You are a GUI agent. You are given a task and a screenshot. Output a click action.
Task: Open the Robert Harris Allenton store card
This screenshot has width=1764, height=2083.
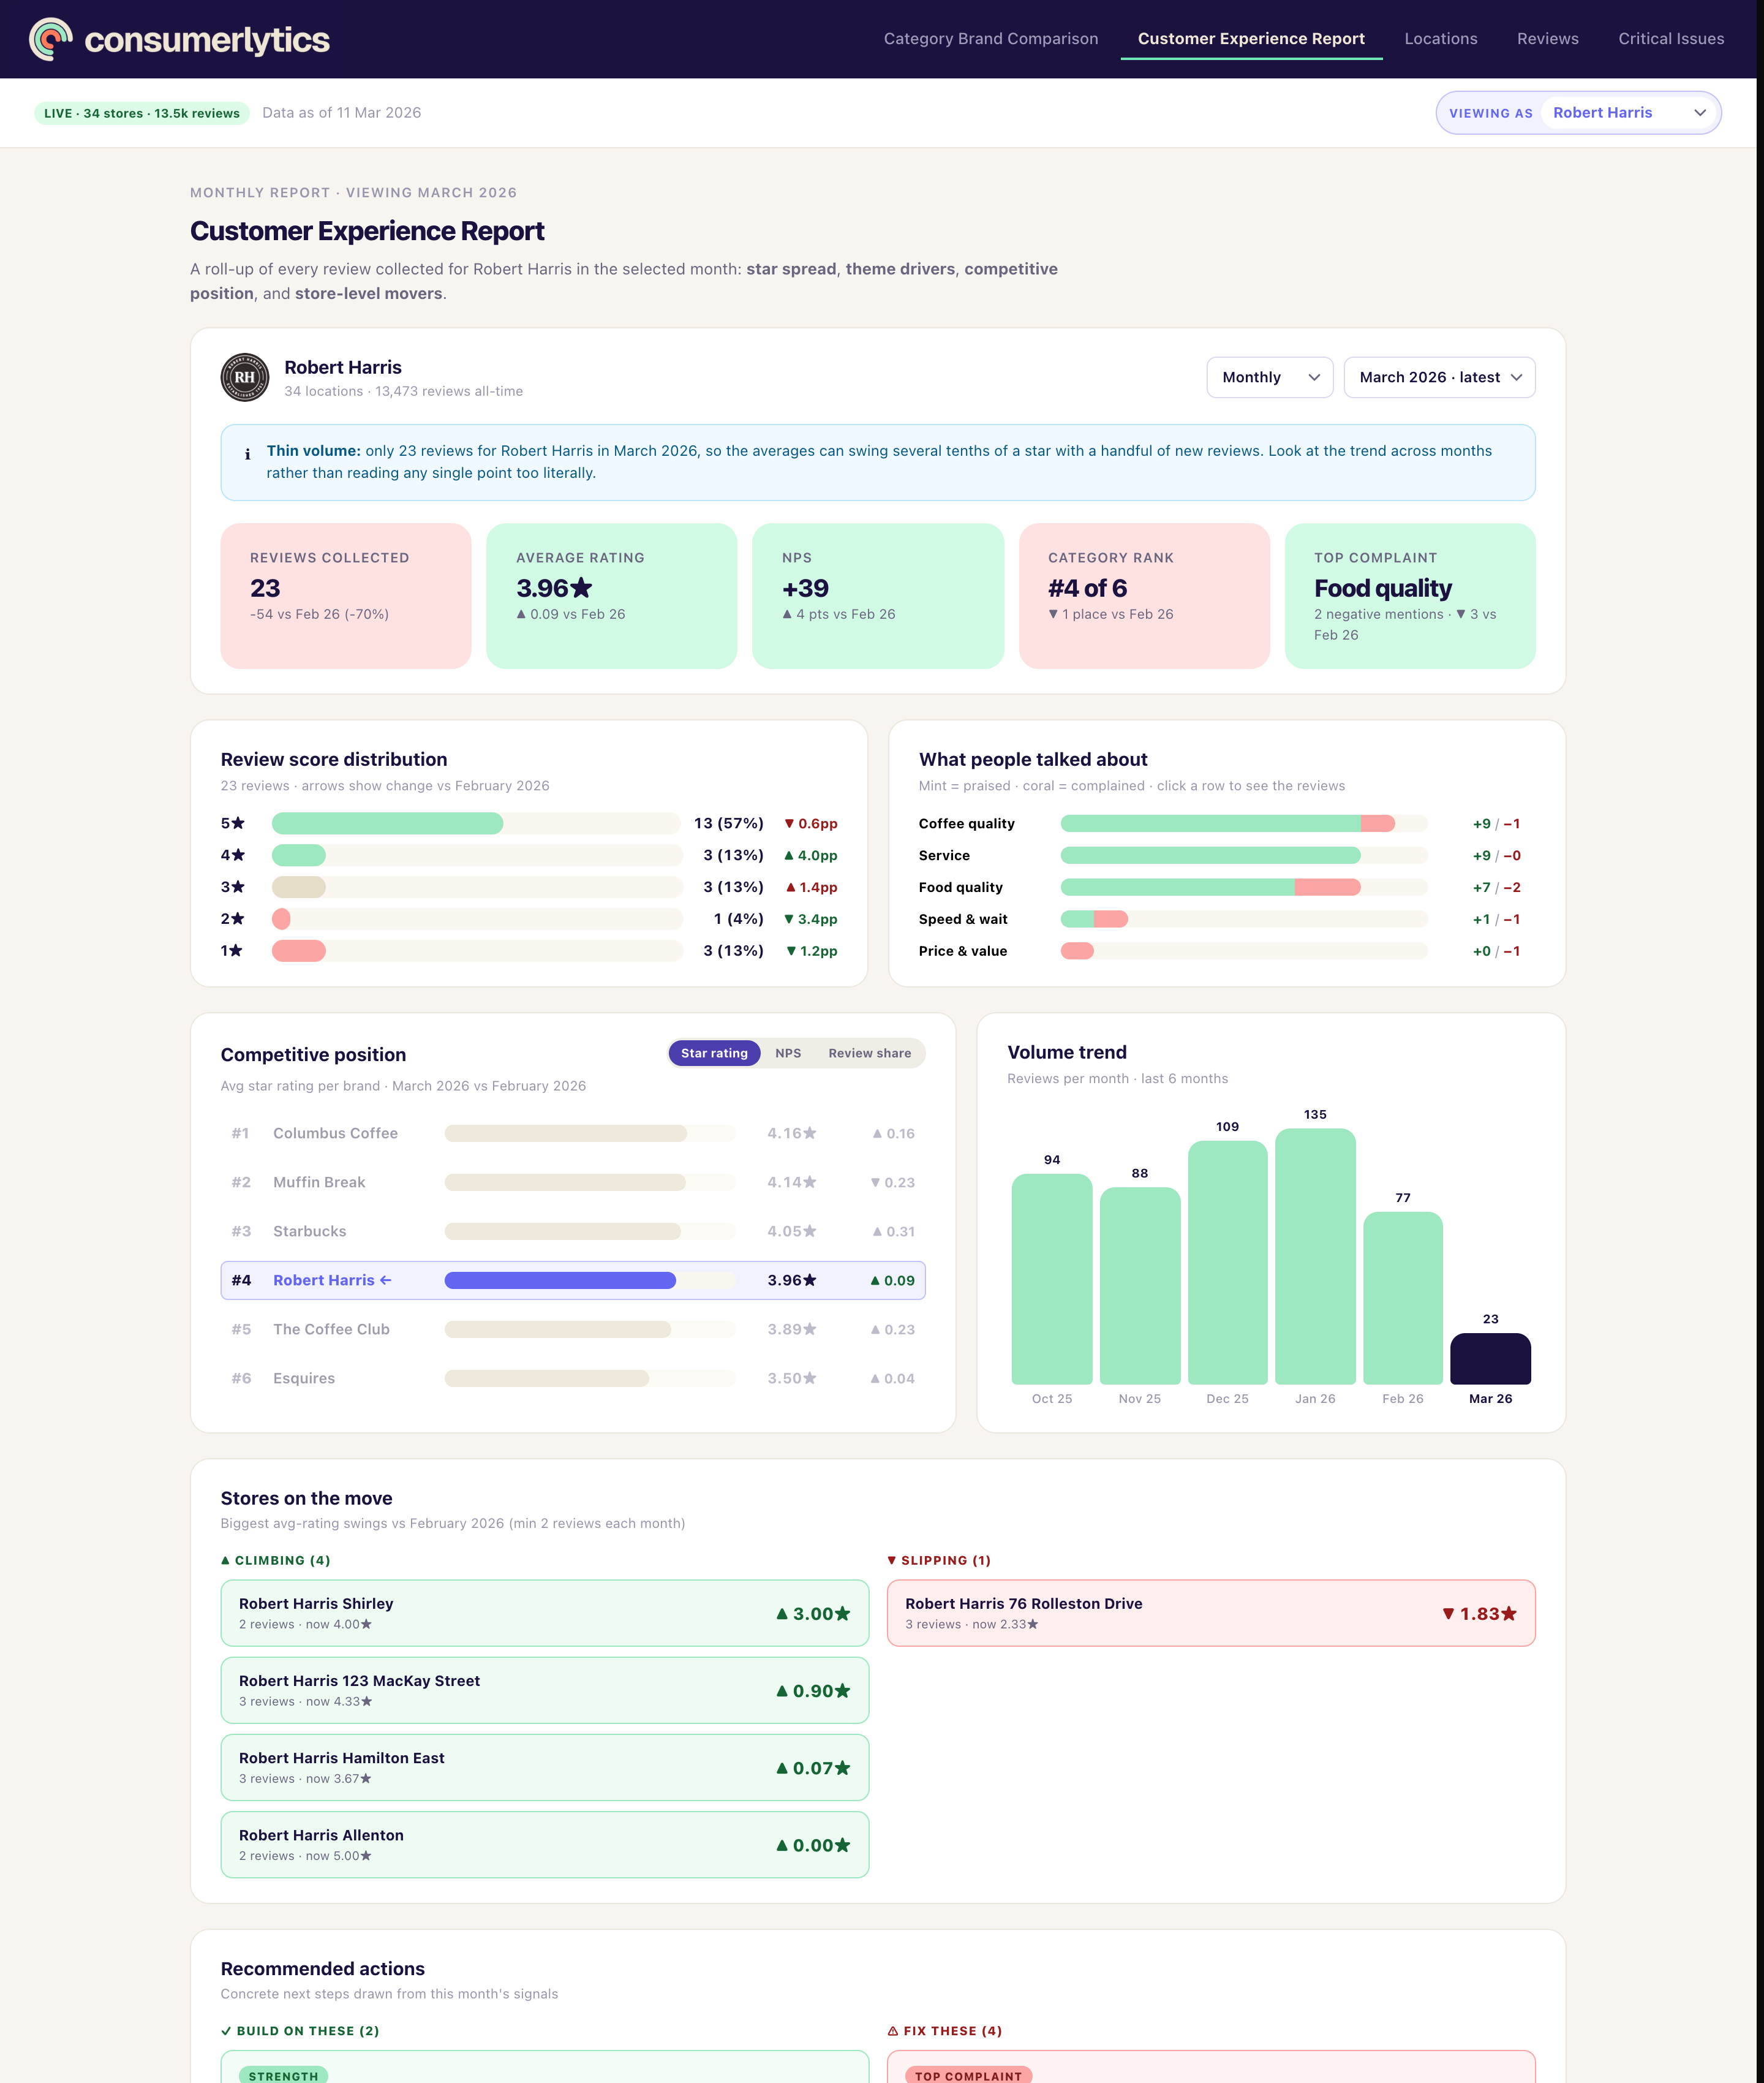click(x=544, y=1844)
